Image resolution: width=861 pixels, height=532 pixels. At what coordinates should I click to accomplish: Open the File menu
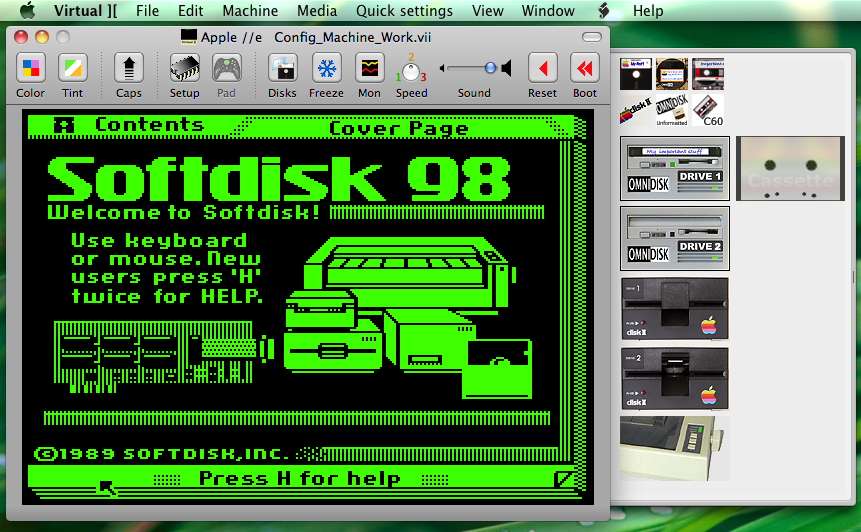coord(147,10)
